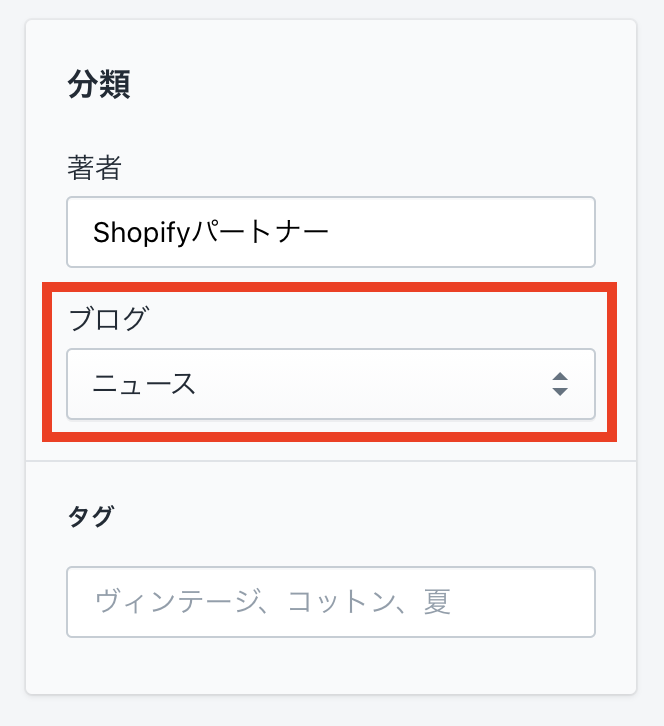The height and width of the screenshot is (726, 664).
Task: Click the タグ section heading
Action: 90,517
